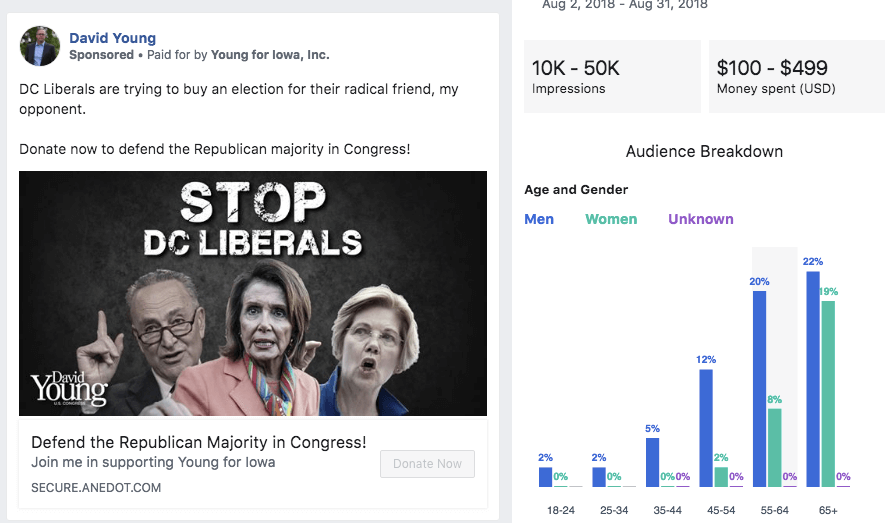Toggle the Women legend item
This screenshot has height=523, width=889.
(611, 219)
